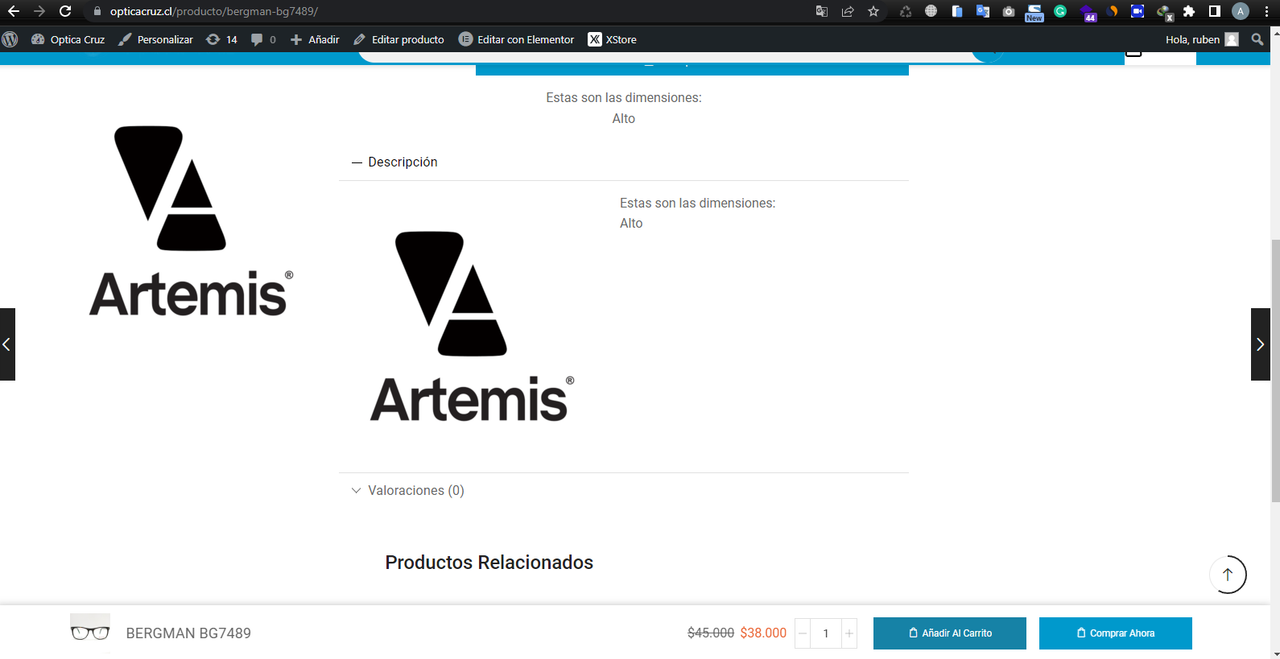Bookmark this page with the star

click(x=874, y=12)
